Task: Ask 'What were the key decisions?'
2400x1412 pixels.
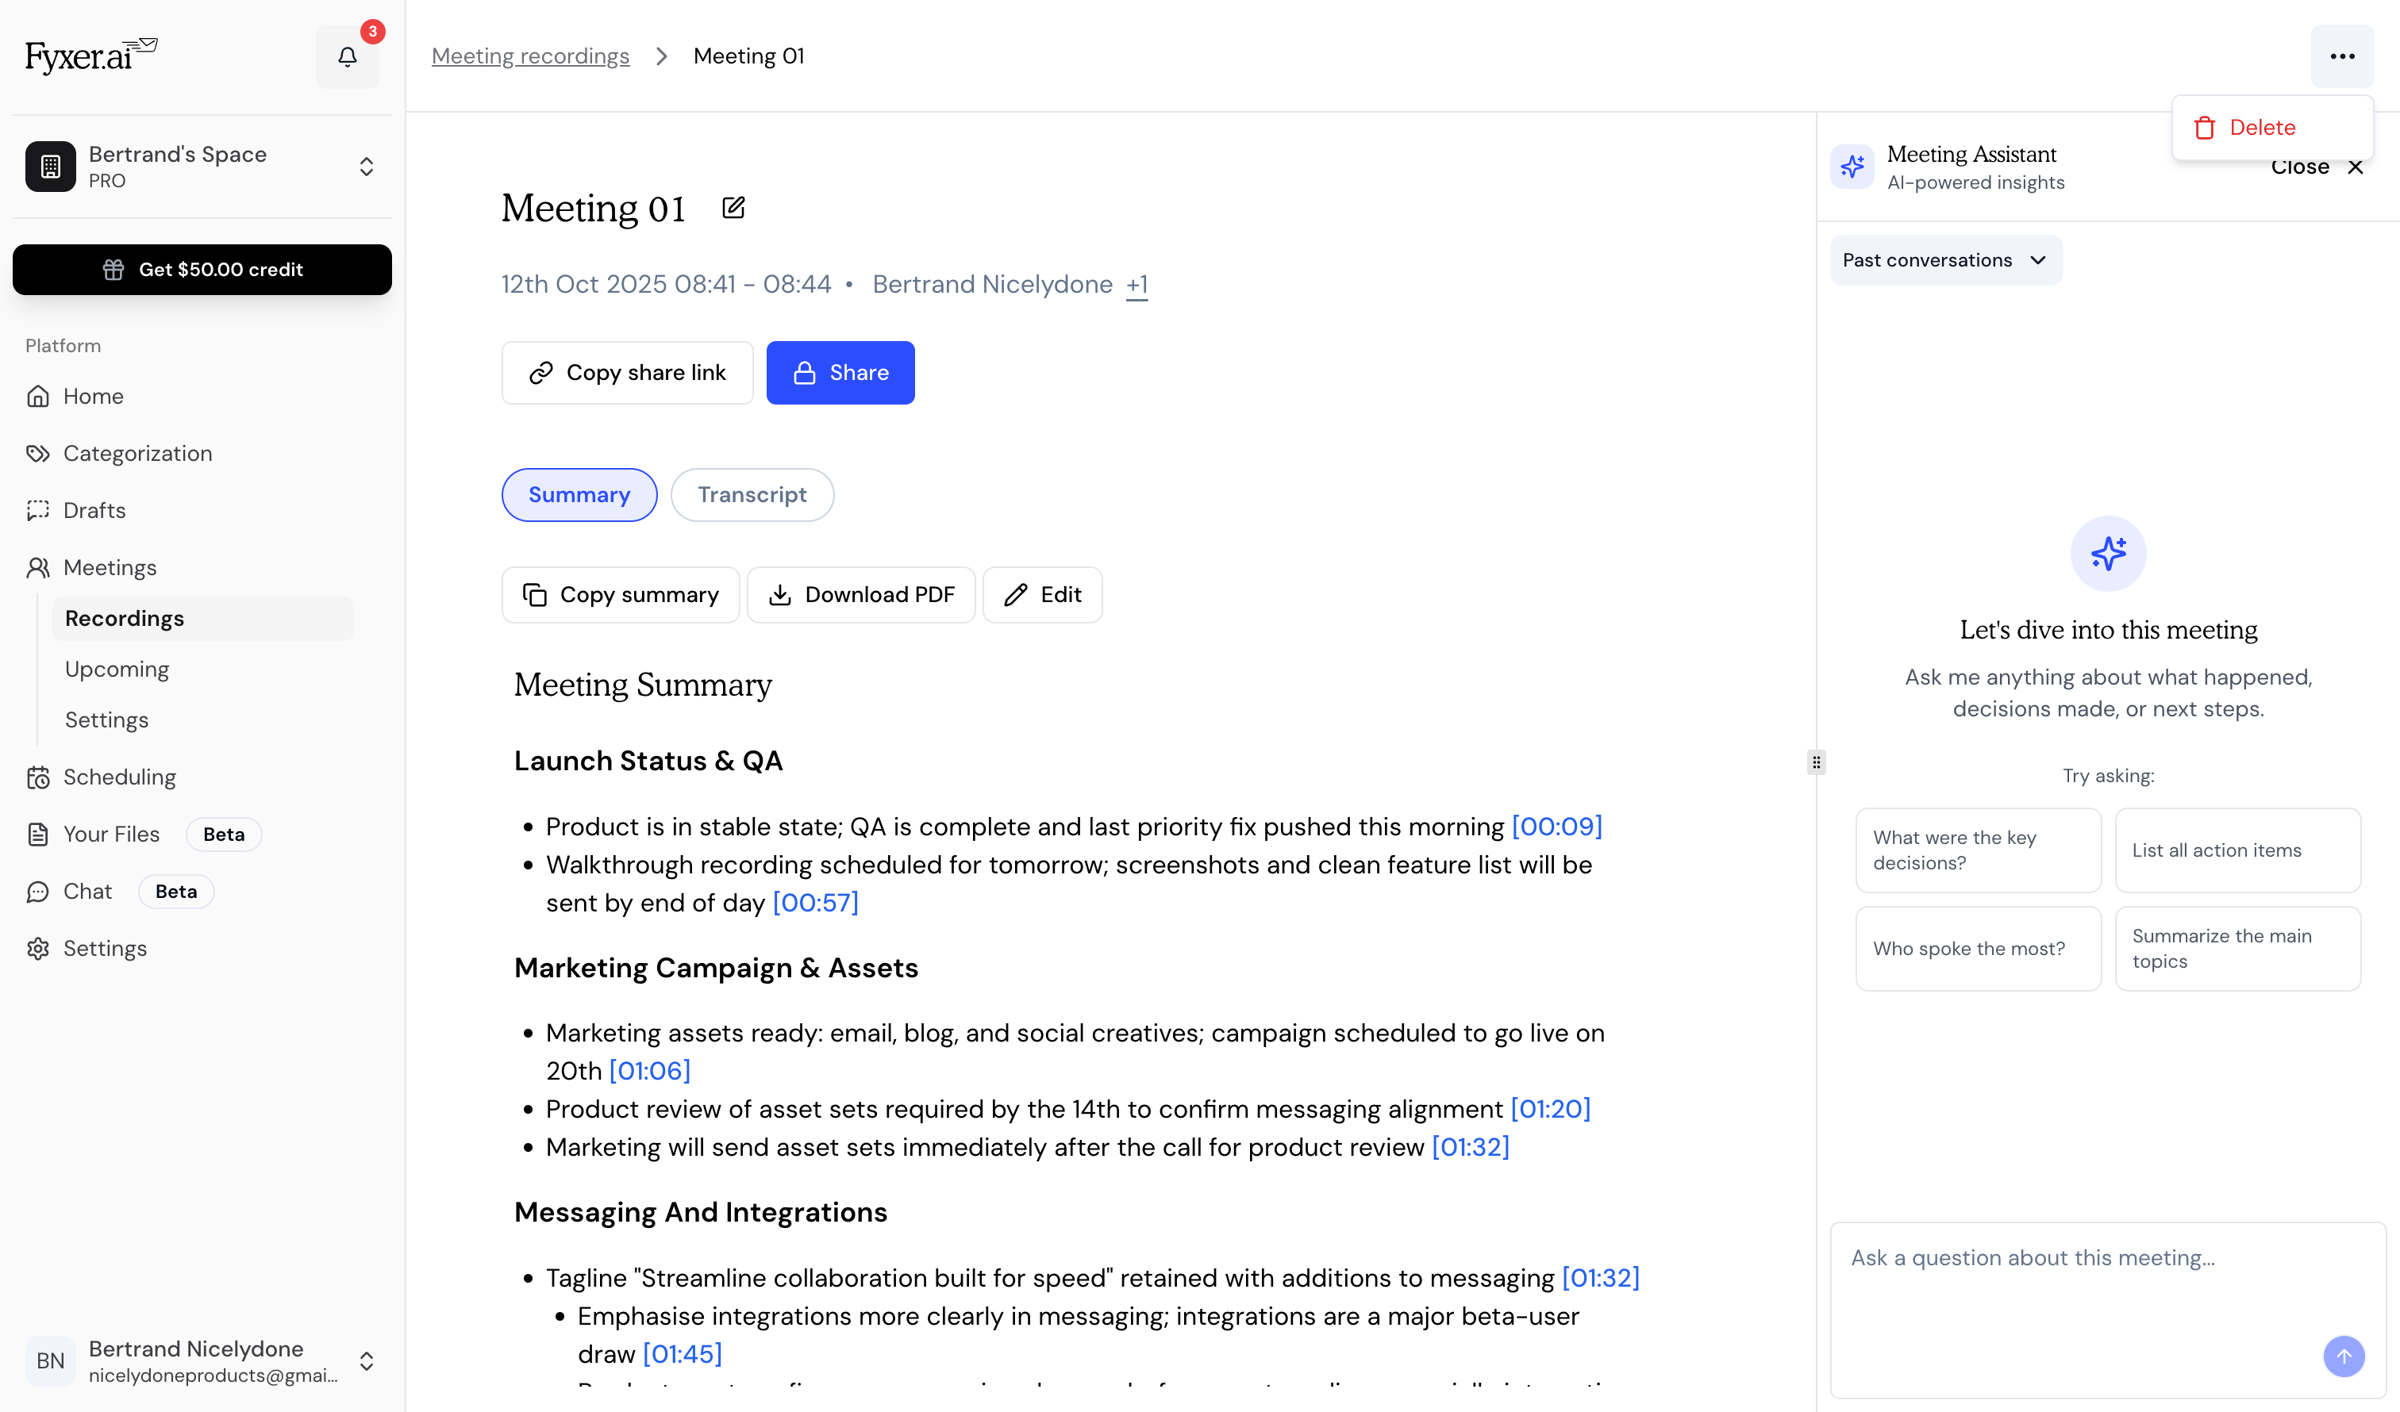Action: [1978, 850]
